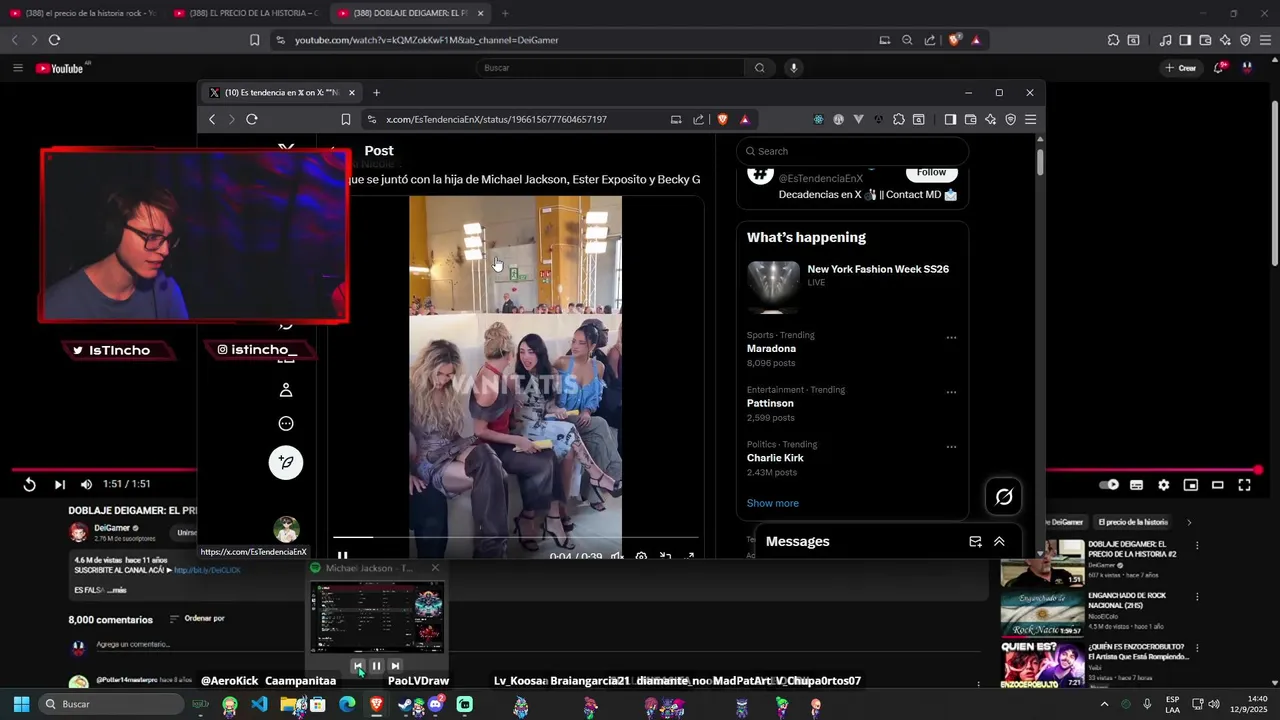Image resolution: width=1280 pixels, height=720 pixels.
Task: Open Brave VPN in X window
Action: coord(1011,119)
